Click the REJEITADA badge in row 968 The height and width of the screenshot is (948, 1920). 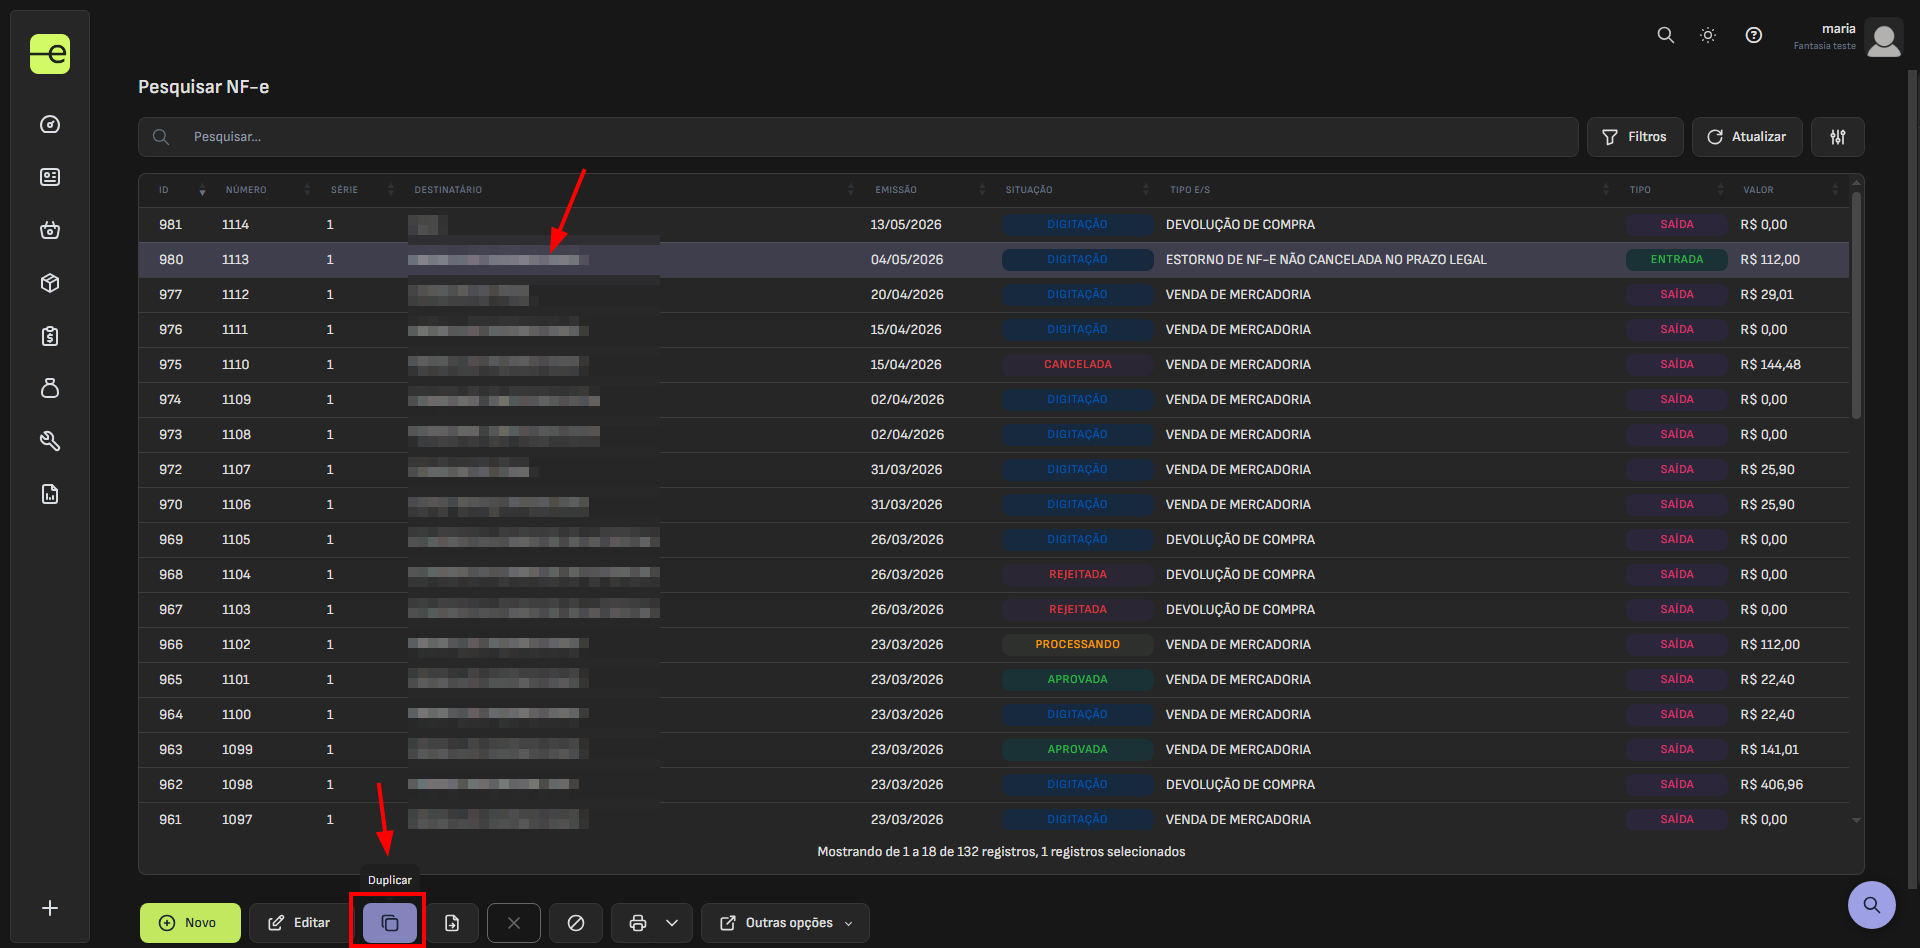1078,575
